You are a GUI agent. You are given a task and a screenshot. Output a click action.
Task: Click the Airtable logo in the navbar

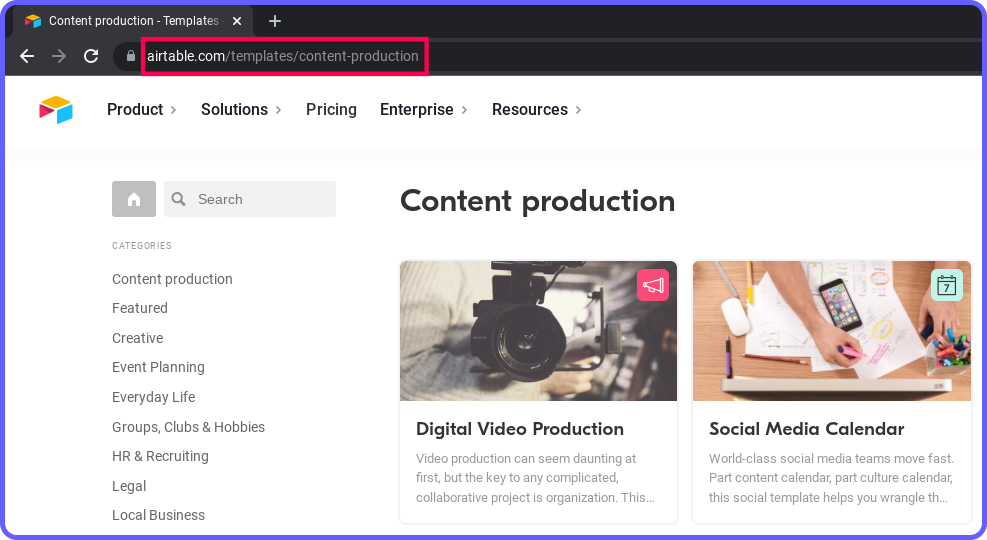pos(56,110)
